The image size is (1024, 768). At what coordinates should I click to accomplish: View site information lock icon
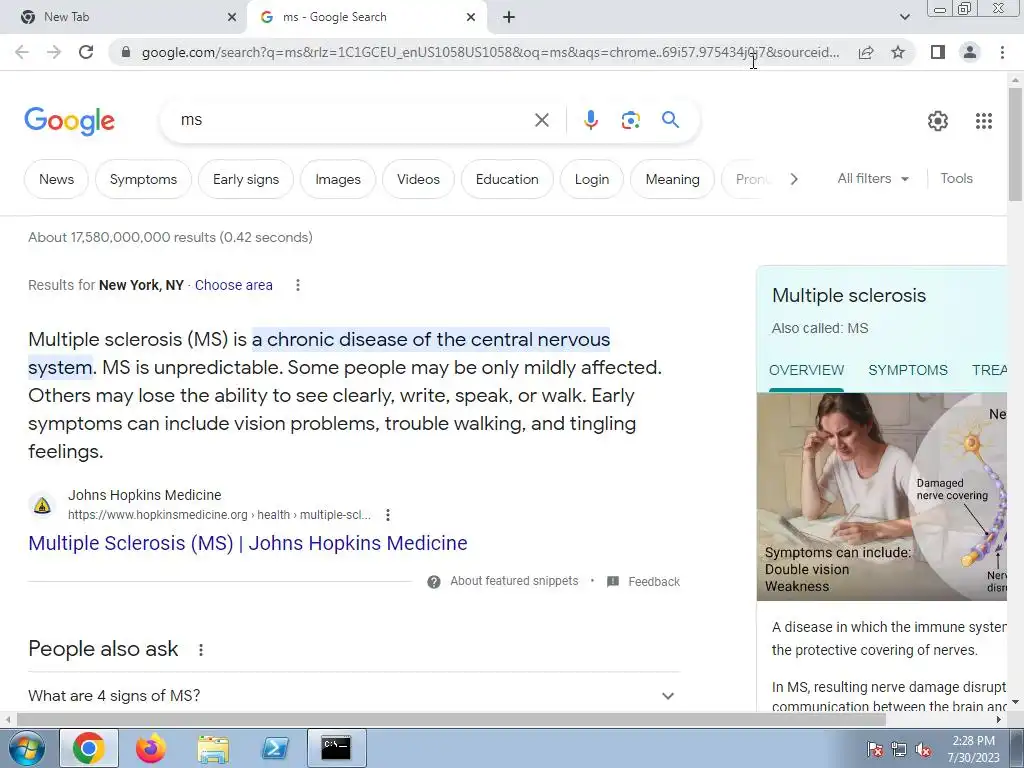pyautogui.click(x=126, y=52)
